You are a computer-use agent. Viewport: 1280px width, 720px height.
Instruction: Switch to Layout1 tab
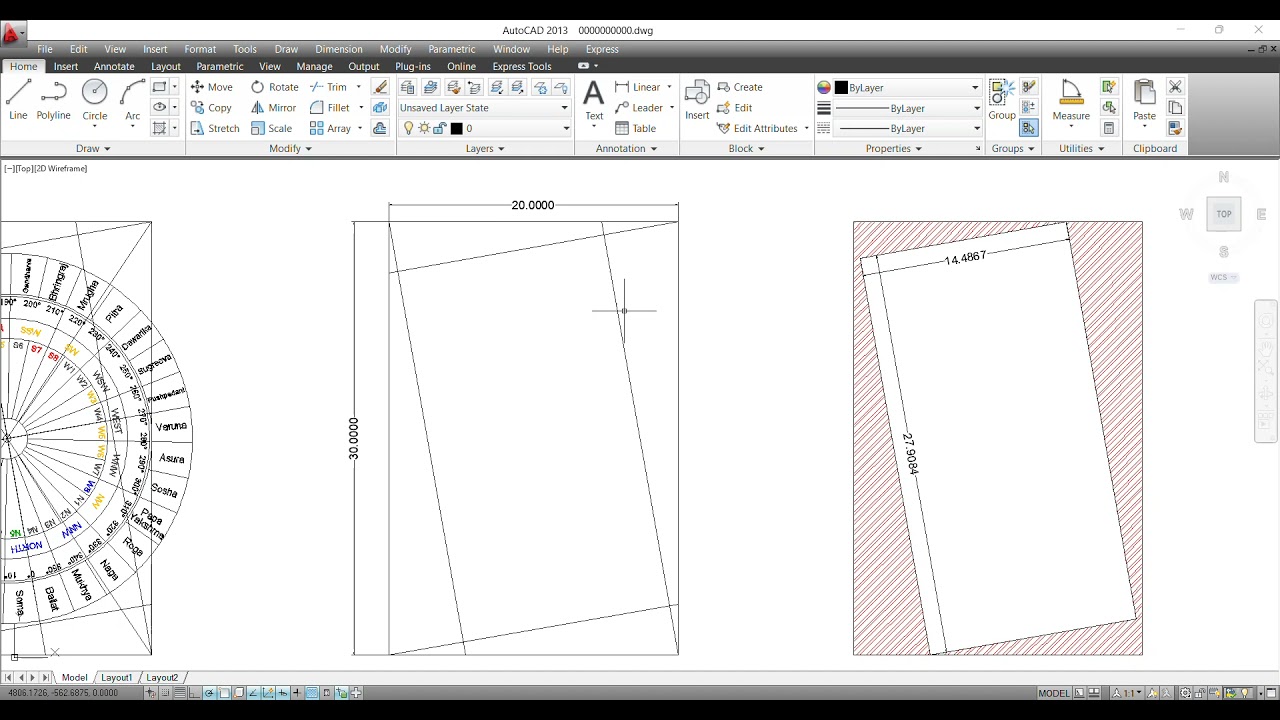pyautogui.click(x=116, y=677)
